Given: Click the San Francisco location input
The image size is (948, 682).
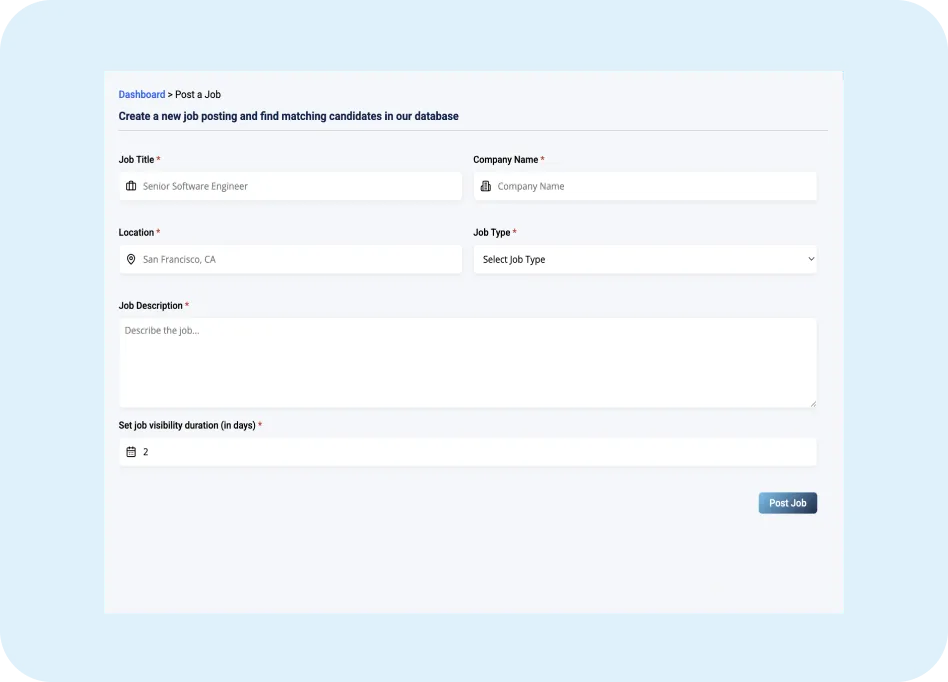Looking at the screenshot, I should pyautogui.click(x=290, y=259).
